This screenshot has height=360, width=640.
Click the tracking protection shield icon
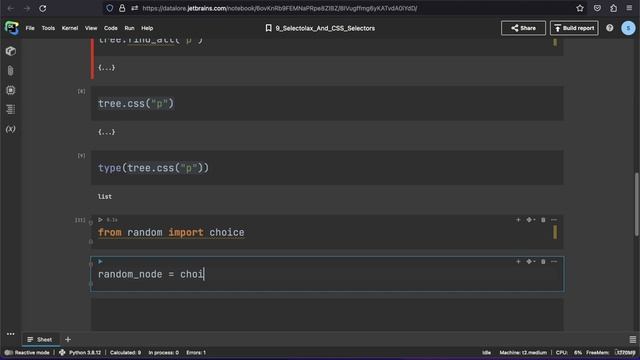[x=109, y=8]
